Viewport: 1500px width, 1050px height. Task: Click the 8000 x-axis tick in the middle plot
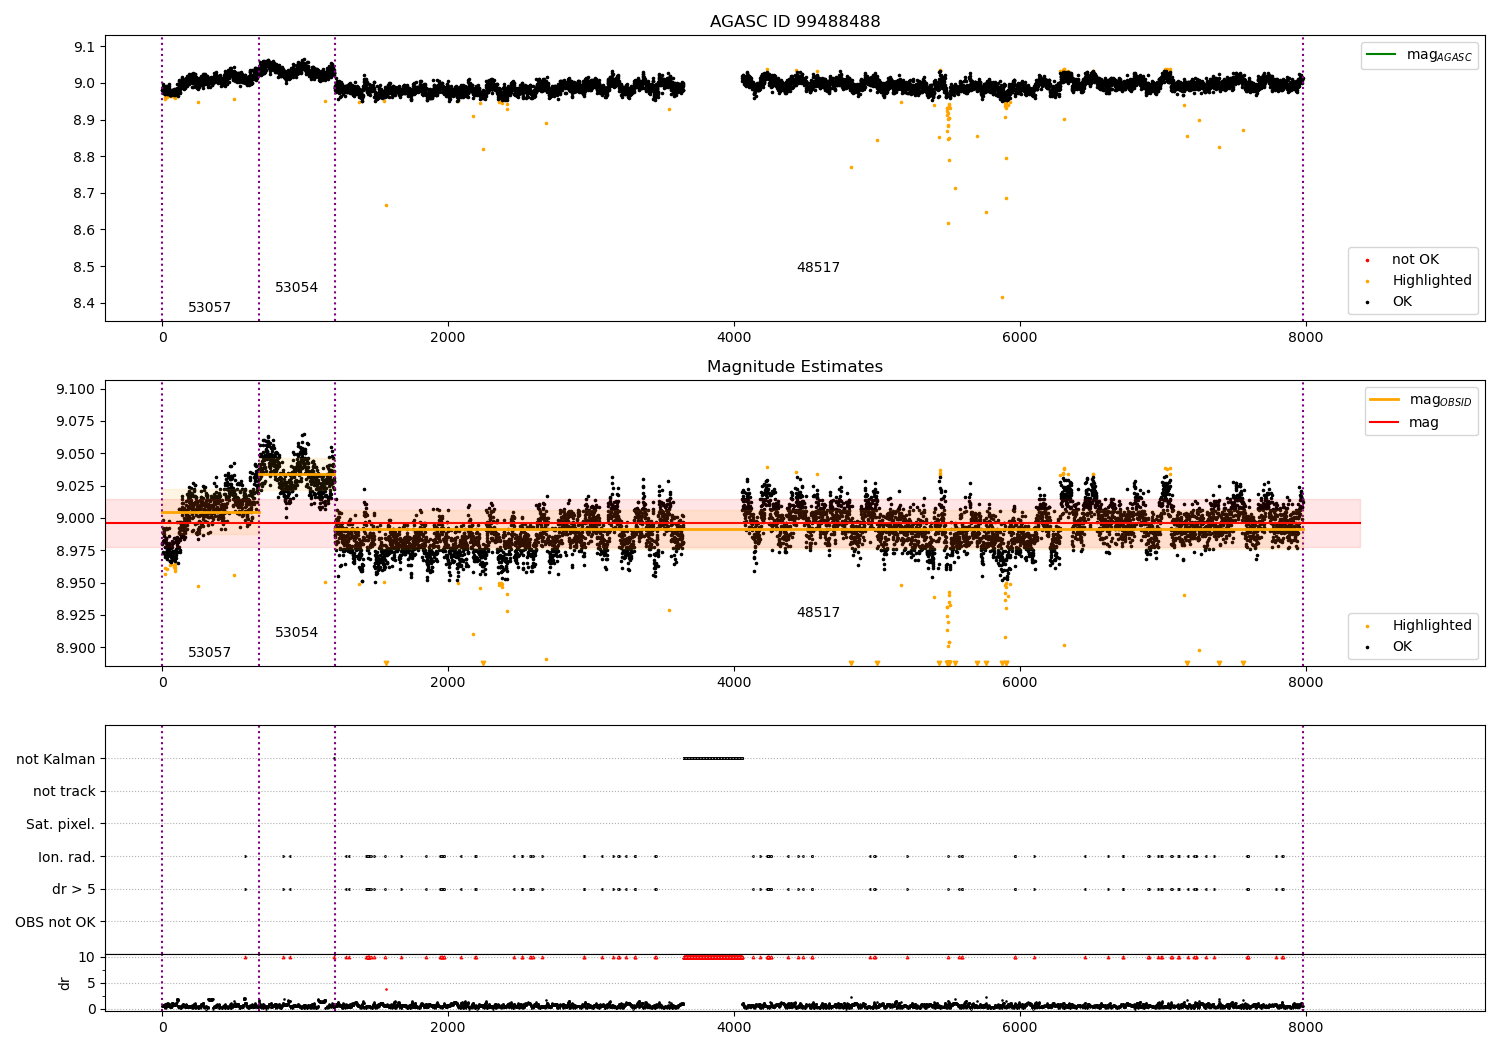coord(1305,682)
